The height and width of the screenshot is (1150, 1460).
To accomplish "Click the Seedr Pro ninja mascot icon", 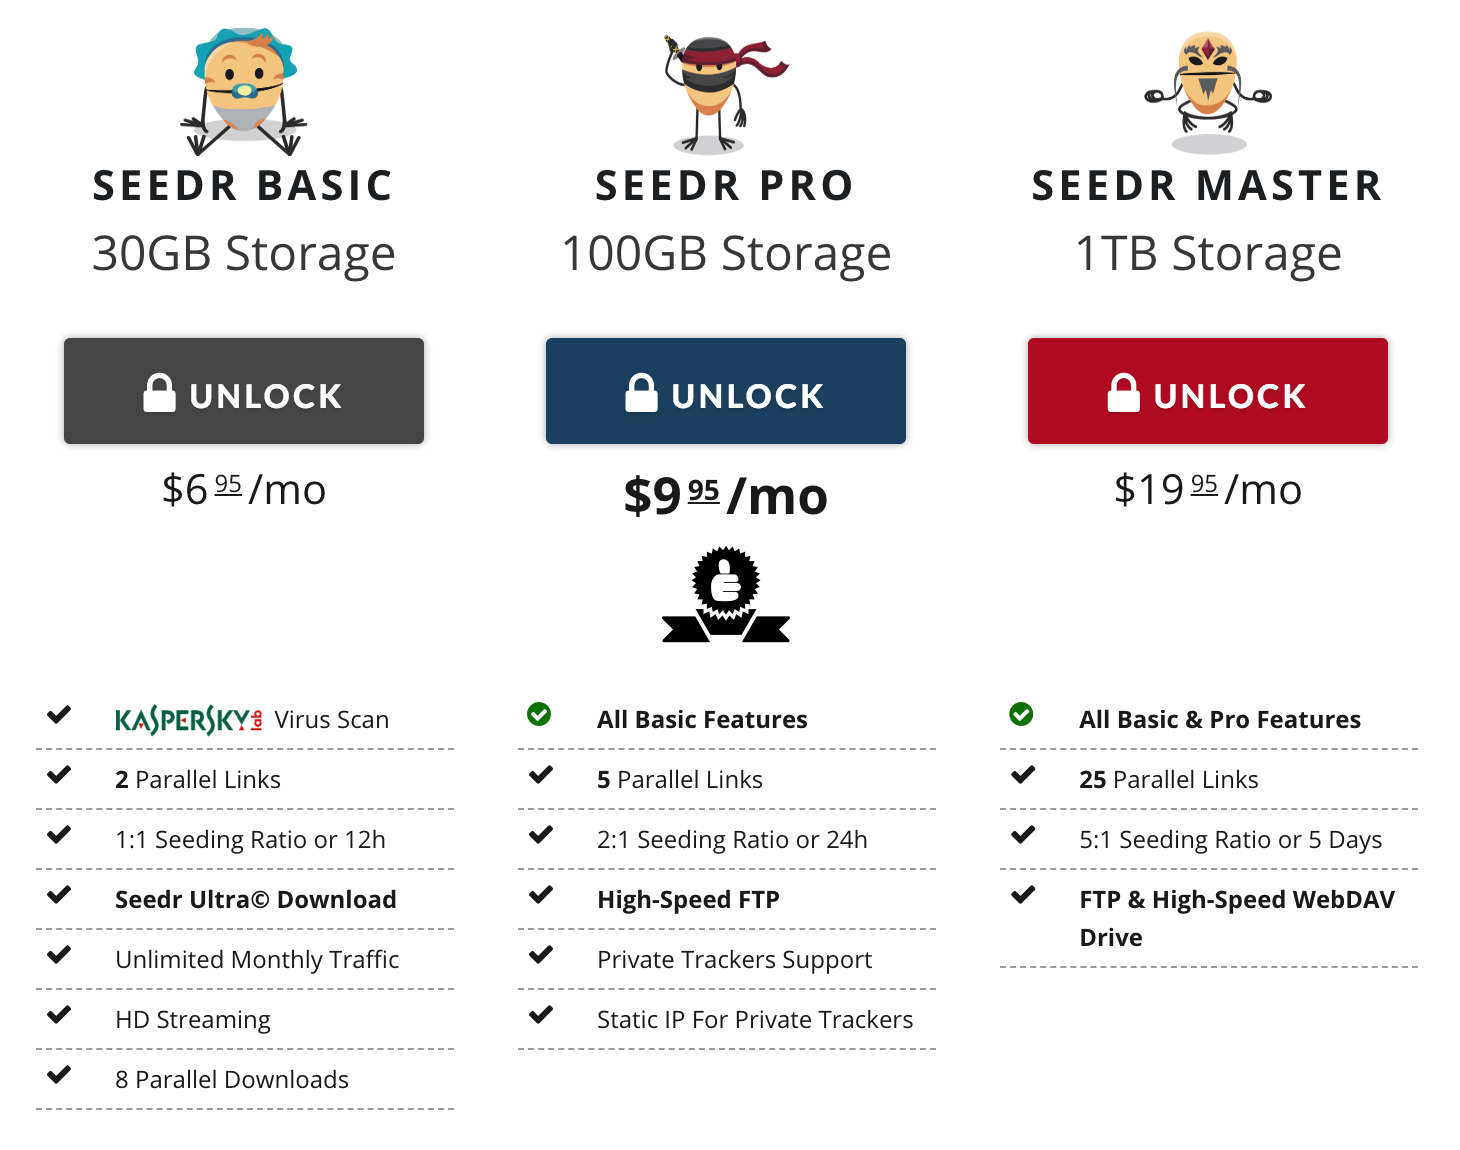I will pos(716,93).
